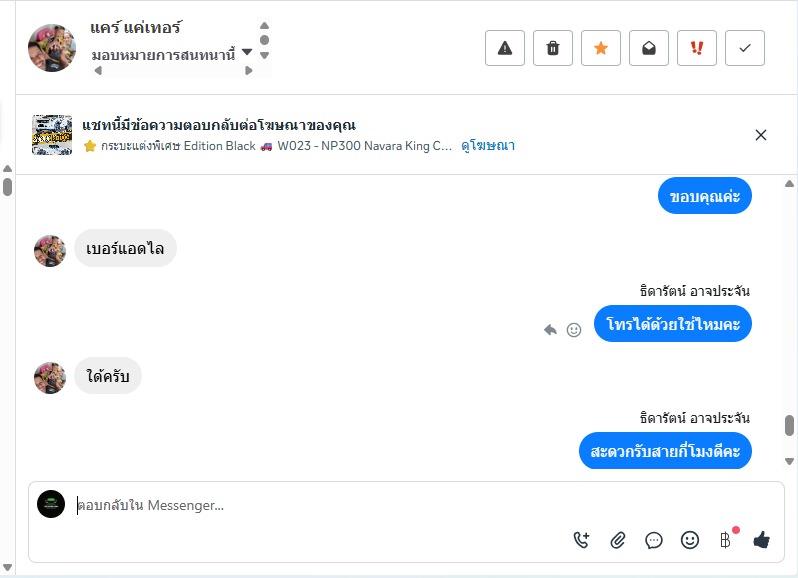This screenshot has width=798, height=578.
Task: Click the 'ตอบกลับใน Messenger' reply field
Action: tap(300, 506)
